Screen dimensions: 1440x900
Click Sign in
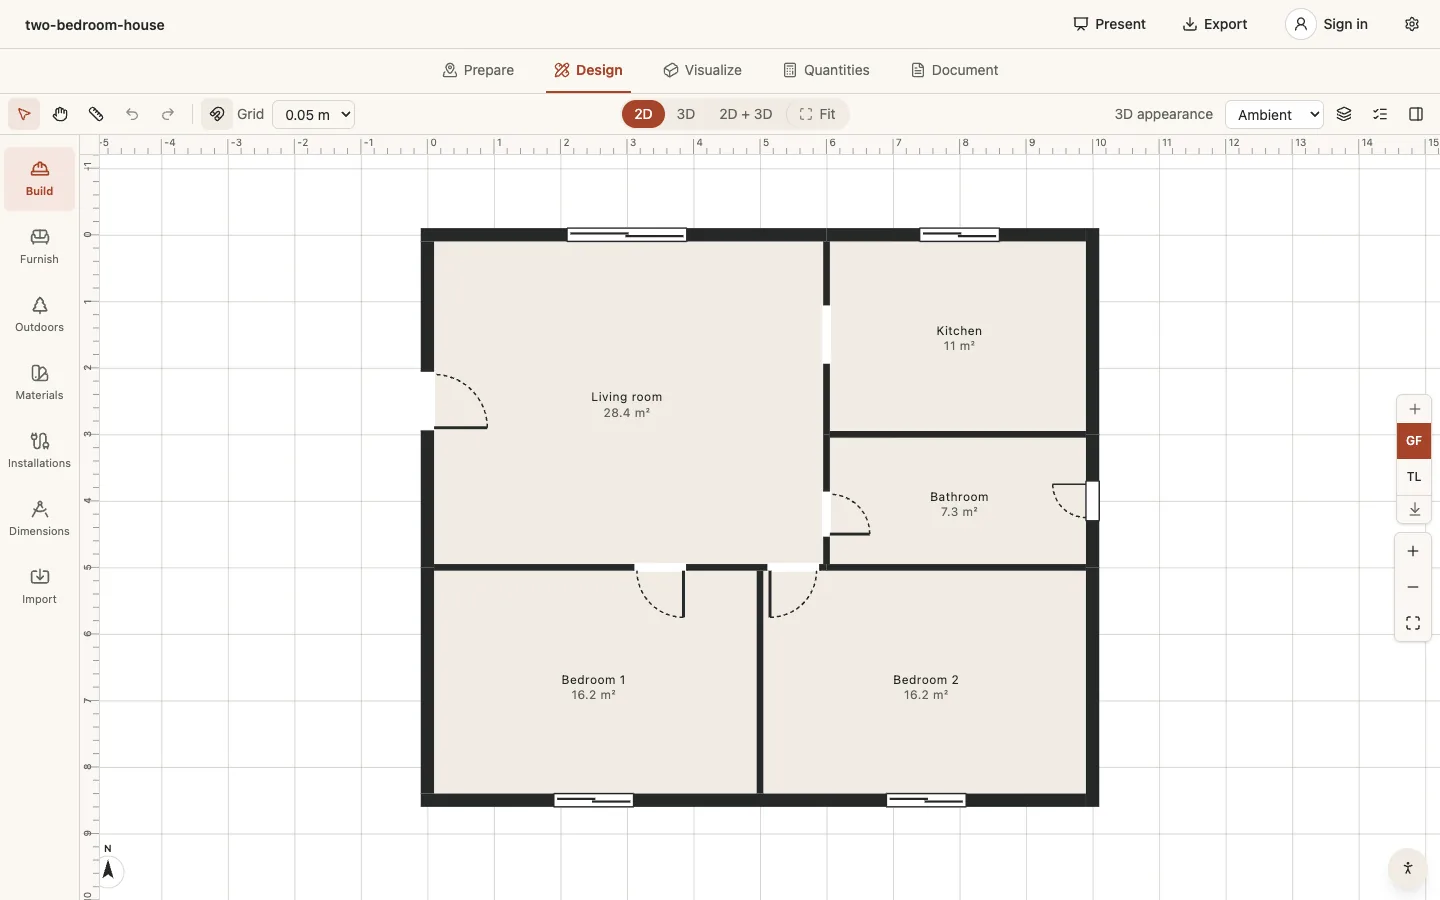(x=1327, y=24)
